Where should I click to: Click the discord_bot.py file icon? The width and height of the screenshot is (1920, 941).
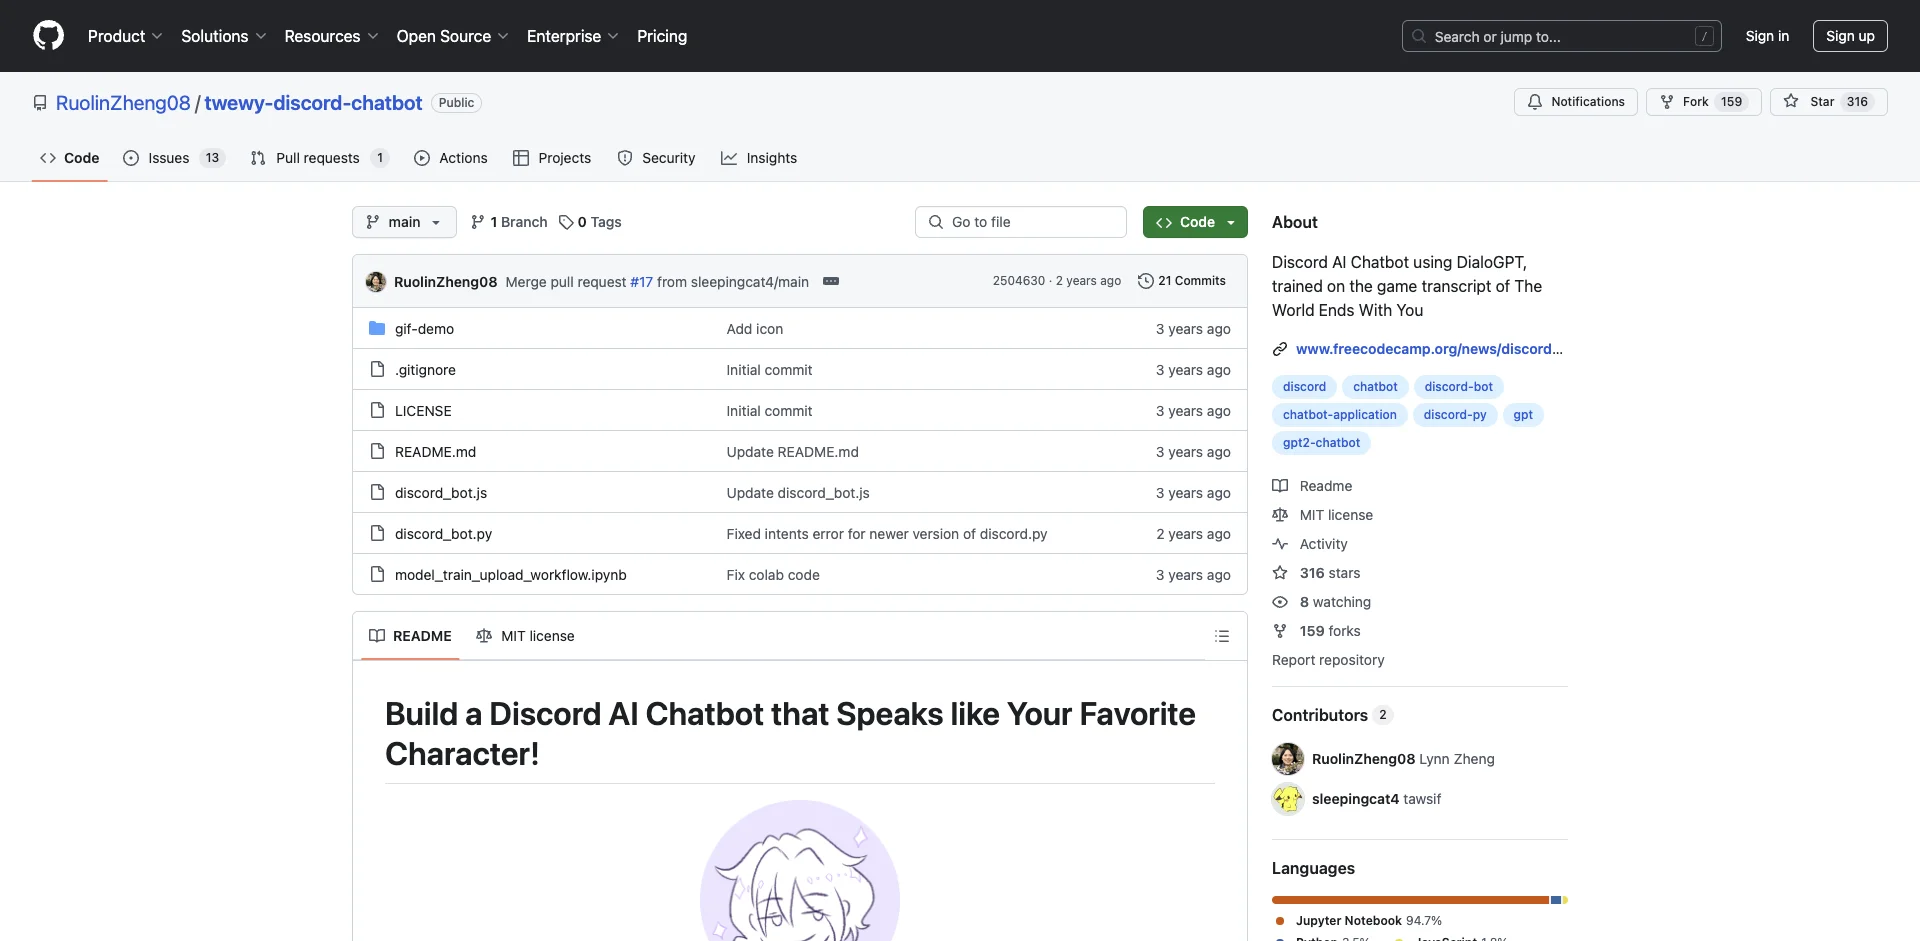377,533
